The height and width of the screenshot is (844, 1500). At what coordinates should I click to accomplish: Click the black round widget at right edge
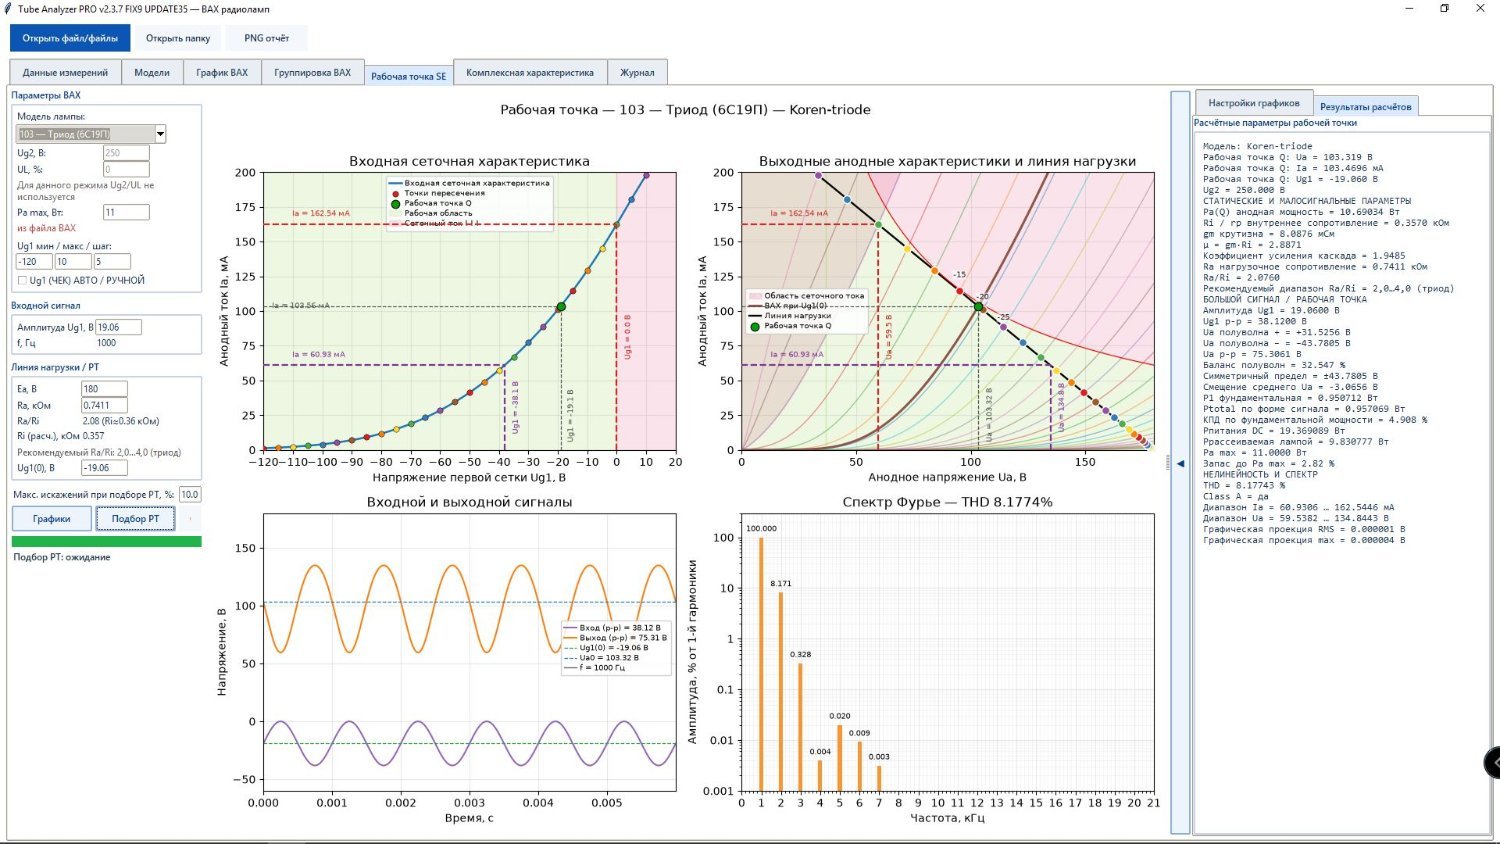click(x=1492, y=762)
